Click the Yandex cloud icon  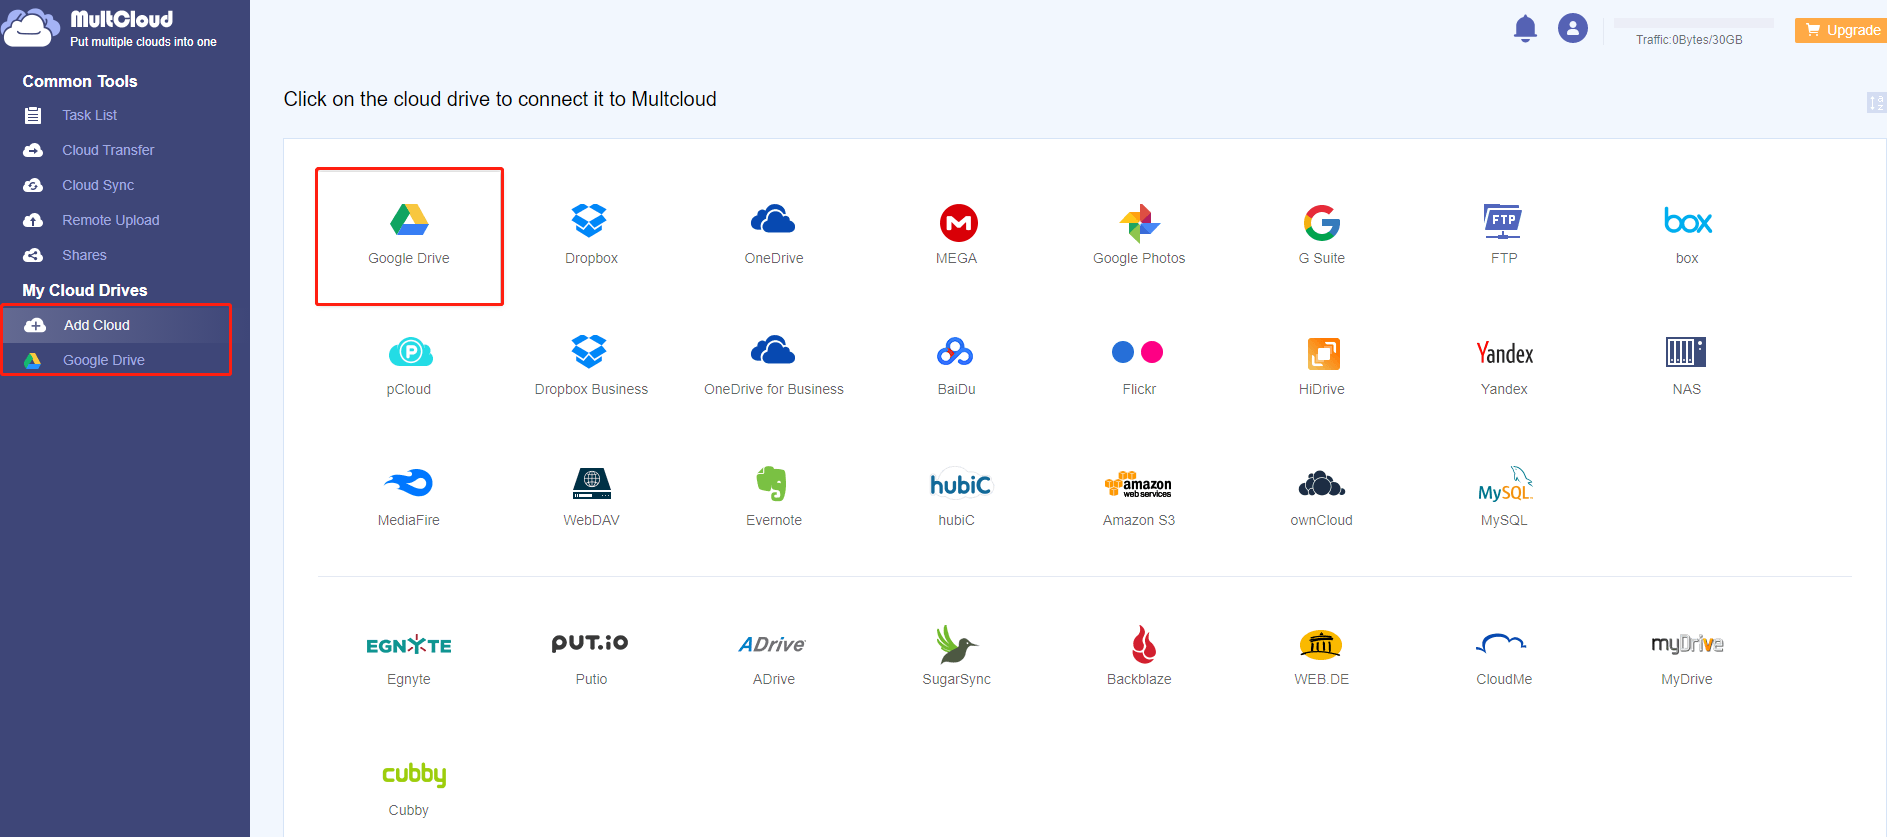tap(1504, 354)
